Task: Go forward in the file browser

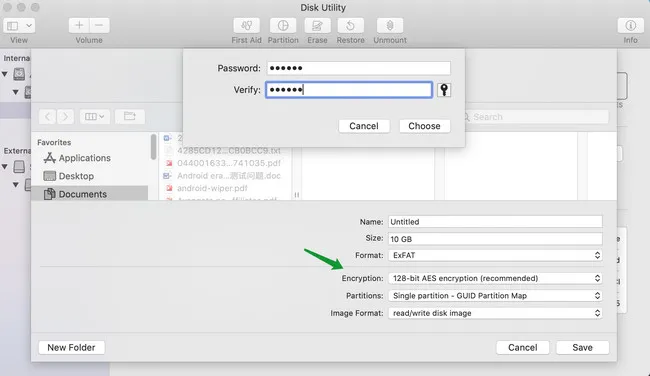Action: (x=65, y=116)
